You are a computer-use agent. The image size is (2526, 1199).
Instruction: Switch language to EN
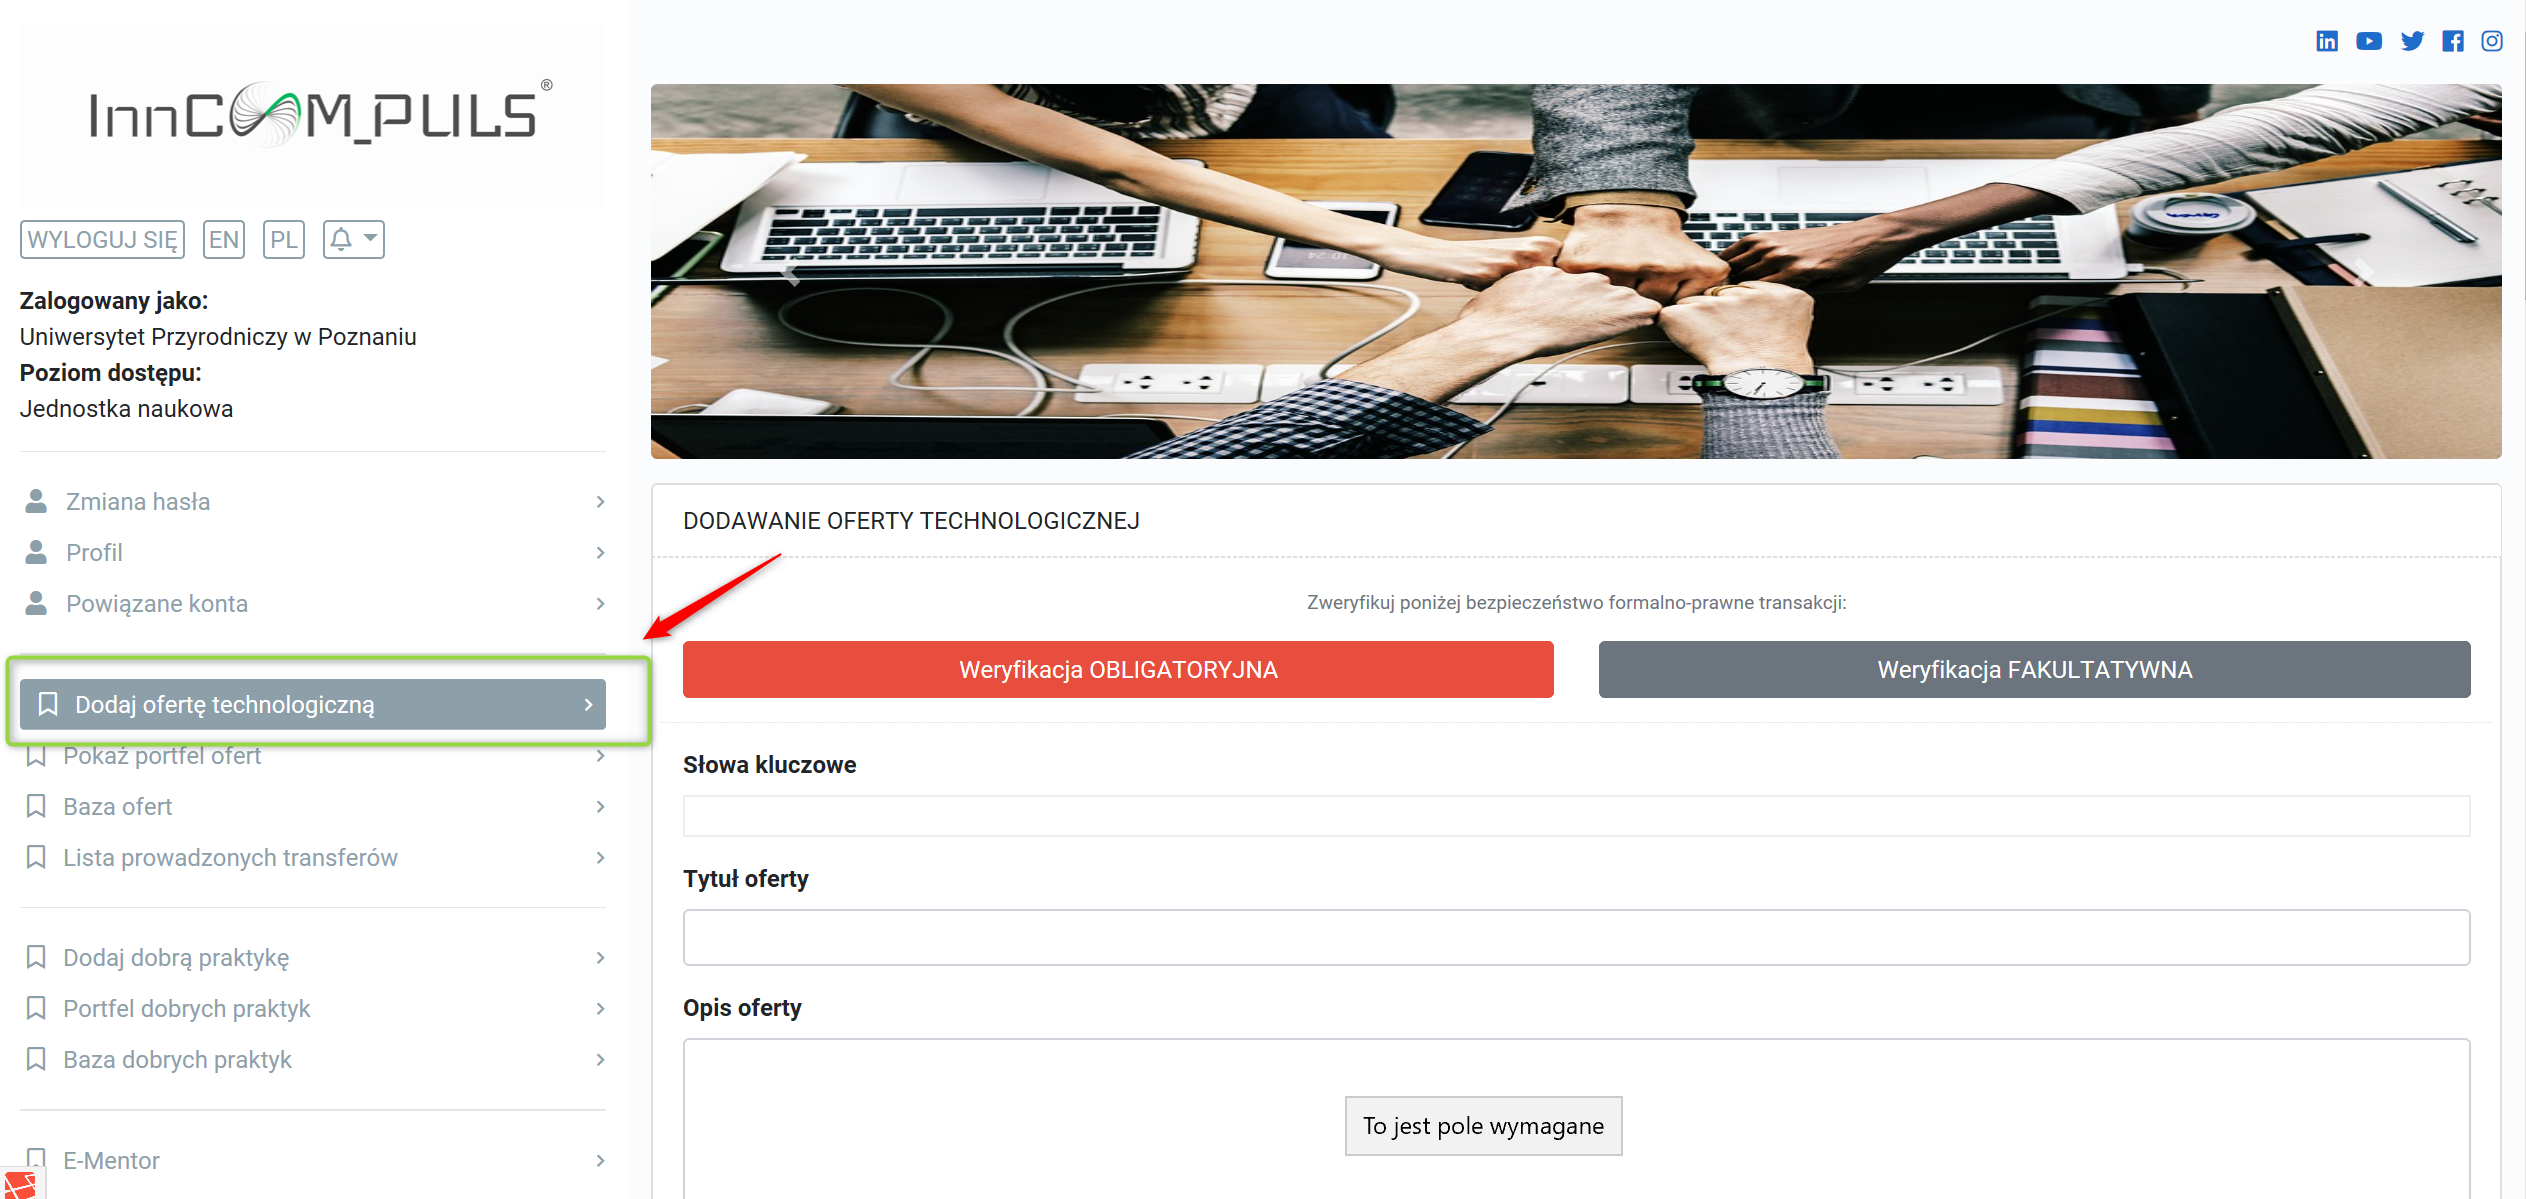coord(224,239)
